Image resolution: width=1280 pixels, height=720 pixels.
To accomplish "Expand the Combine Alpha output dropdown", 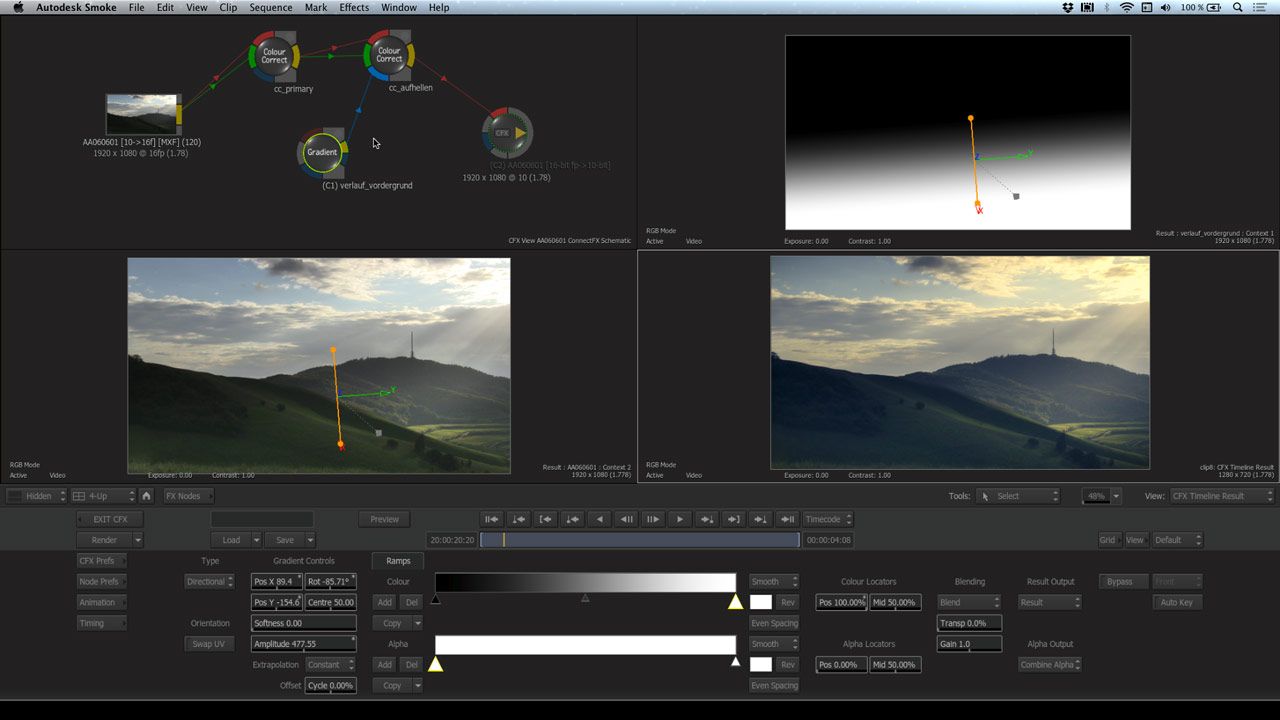I will [1049, 665].
